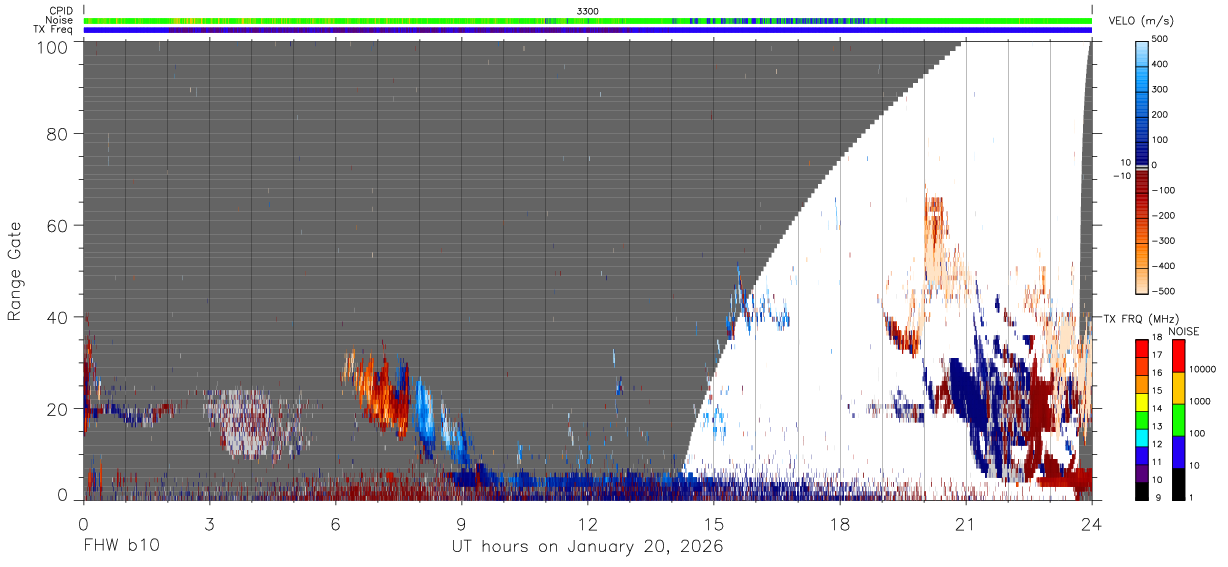Click the 9 hour tick label on time axis
This screenshot has width=1228, height=567.
[461, 524]
